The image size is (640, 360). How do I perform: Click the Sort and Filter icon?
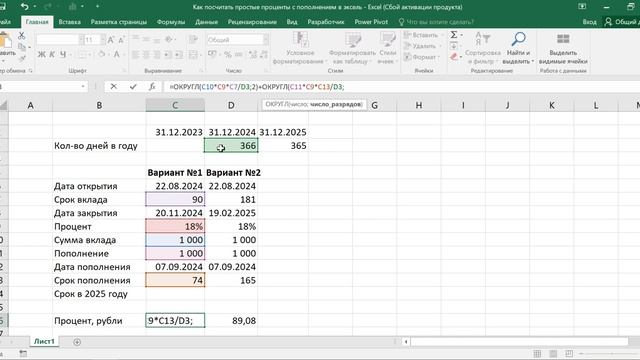pos(482,39)
